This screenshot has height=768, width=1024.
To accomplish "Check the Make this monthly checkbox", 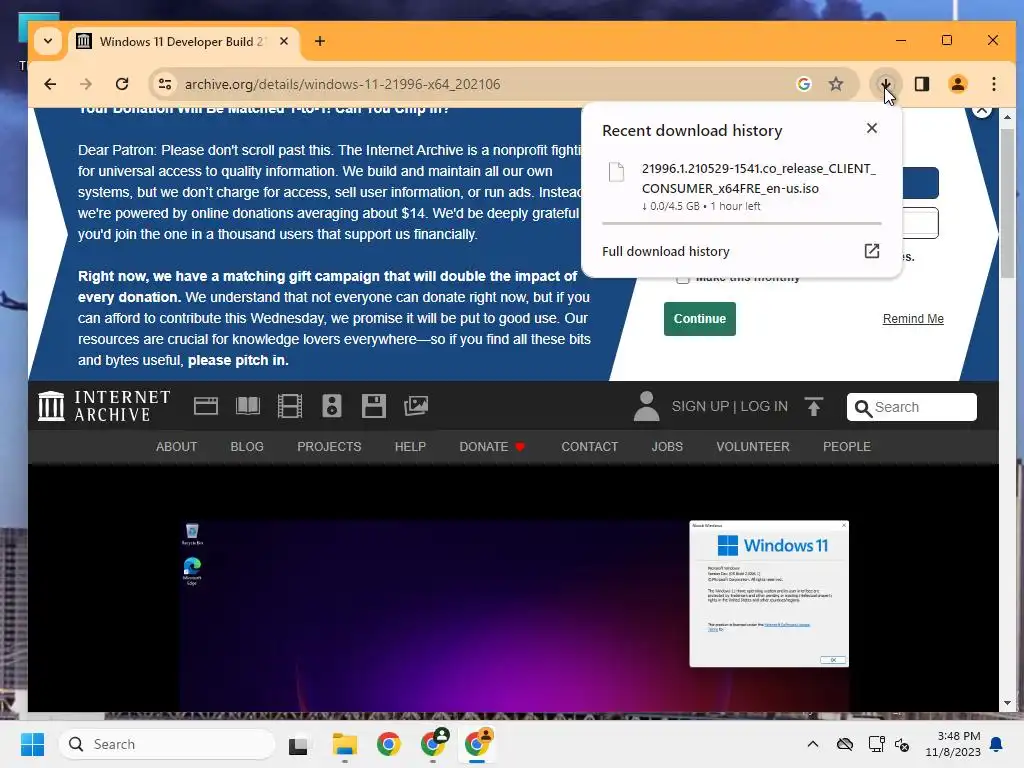I will coord(683,279).
